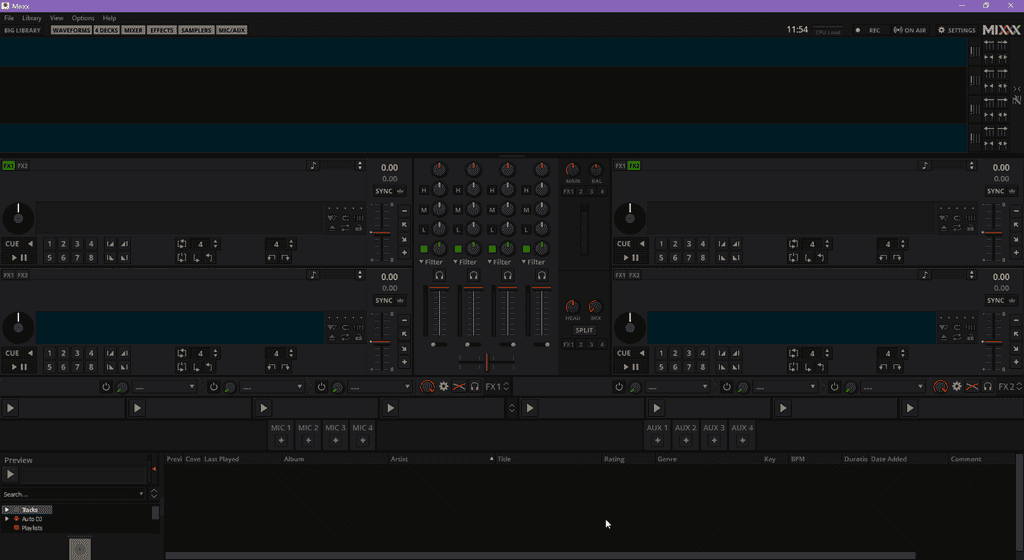Toggle the MIXER section

133,30
